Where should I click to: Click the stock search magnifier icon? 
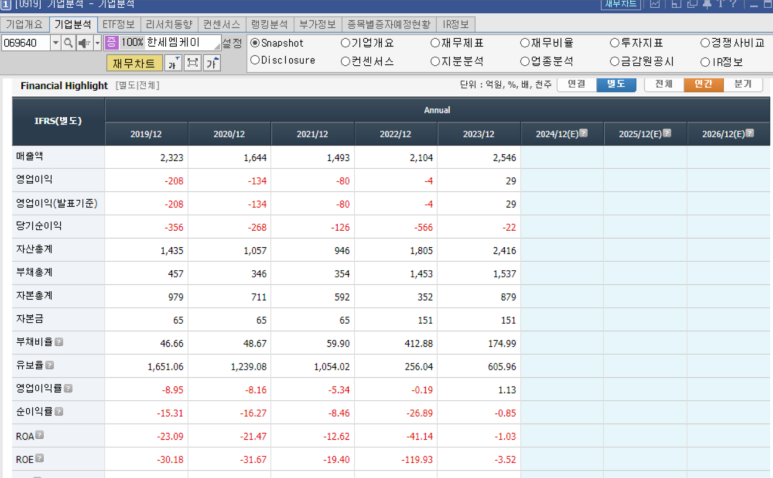(x=69, y=43)
